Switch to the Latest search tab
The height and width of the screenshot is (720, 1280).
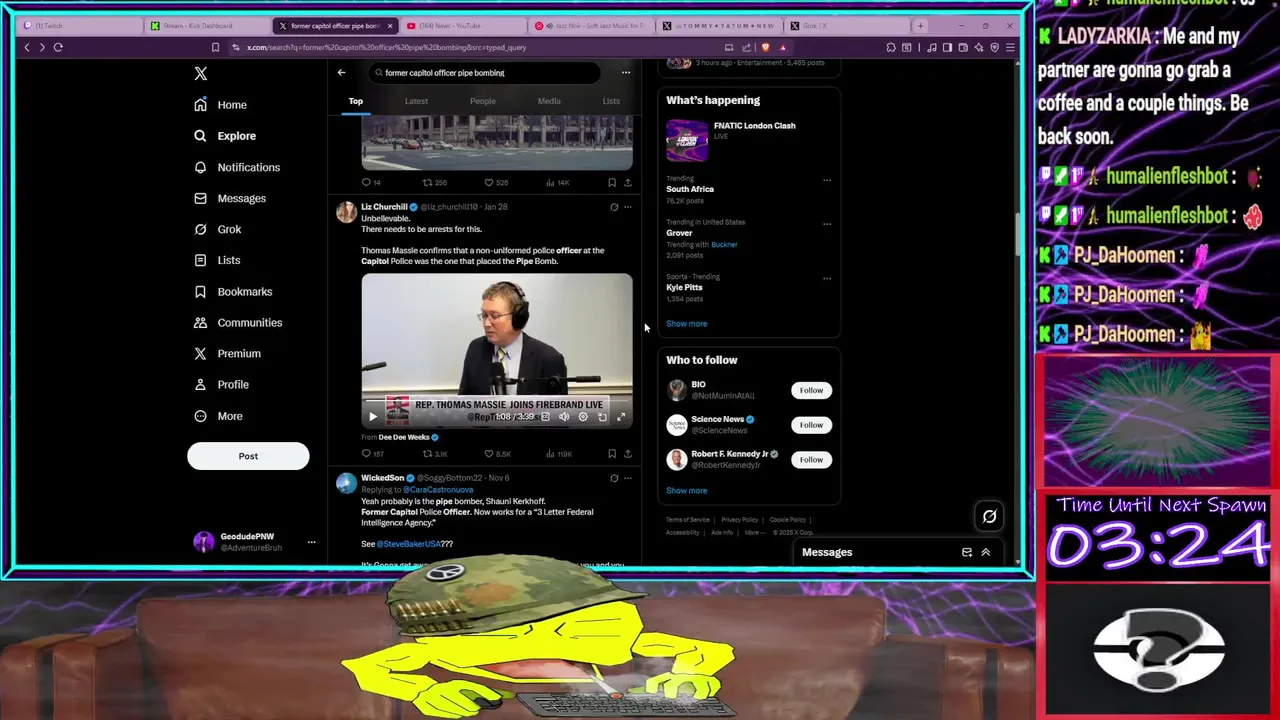tap(416, 101)
